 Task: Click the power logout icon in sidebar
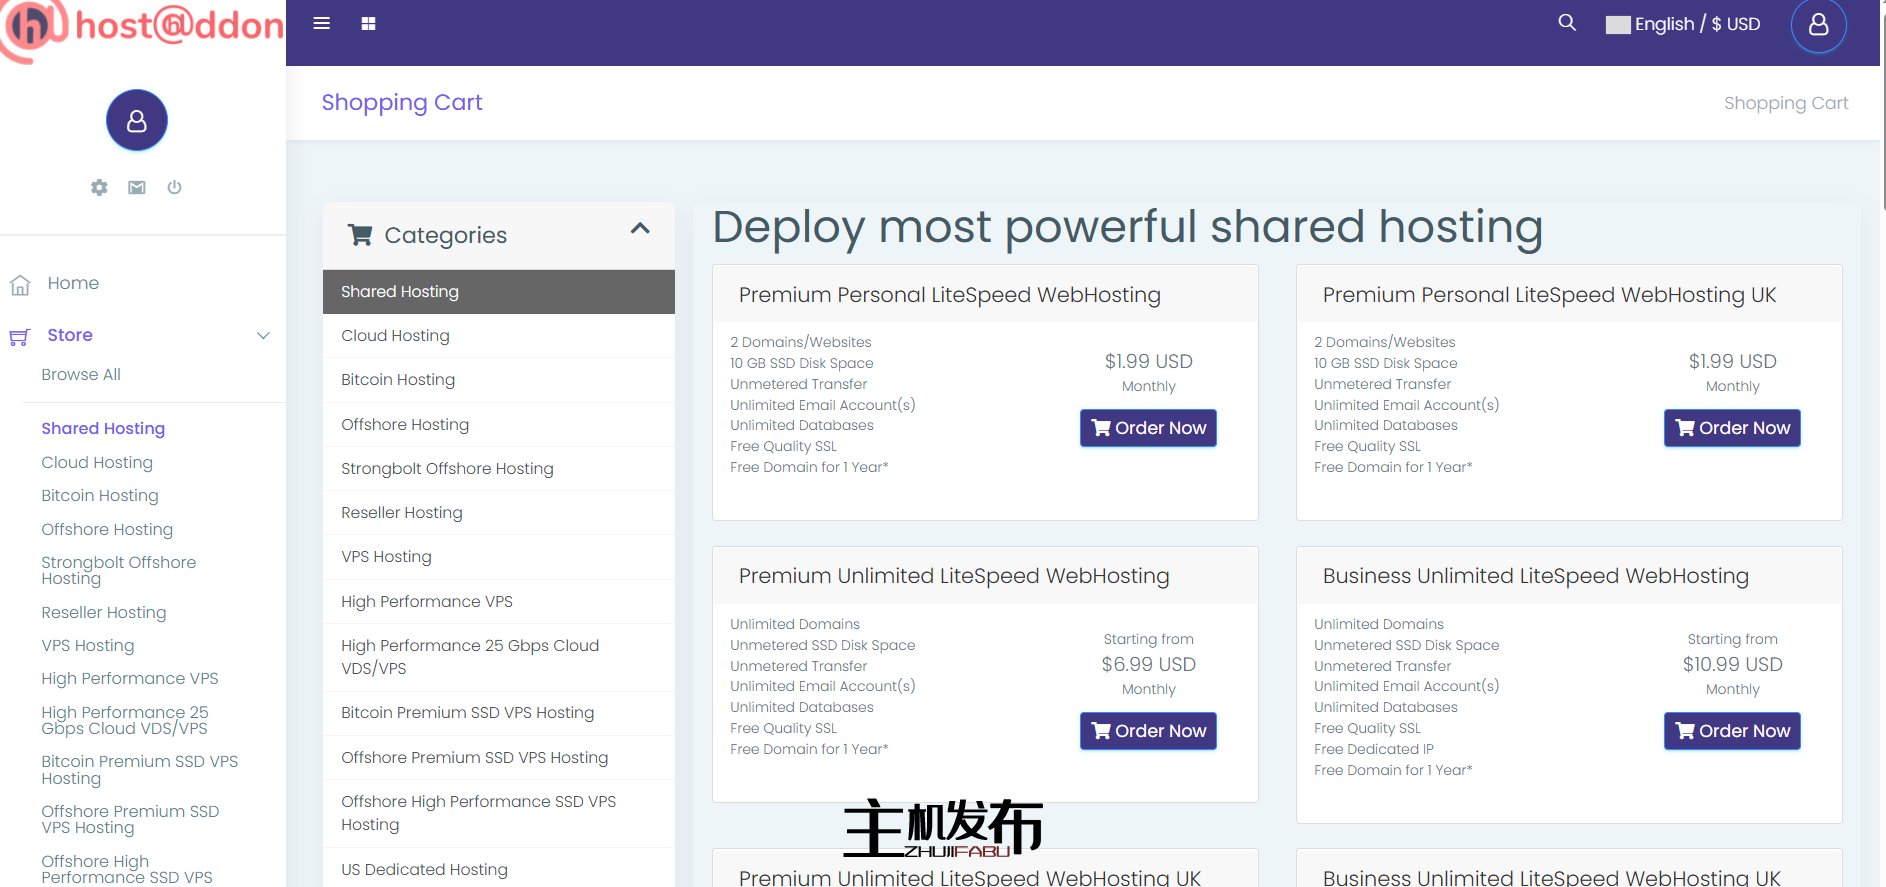tap(174, 187)
